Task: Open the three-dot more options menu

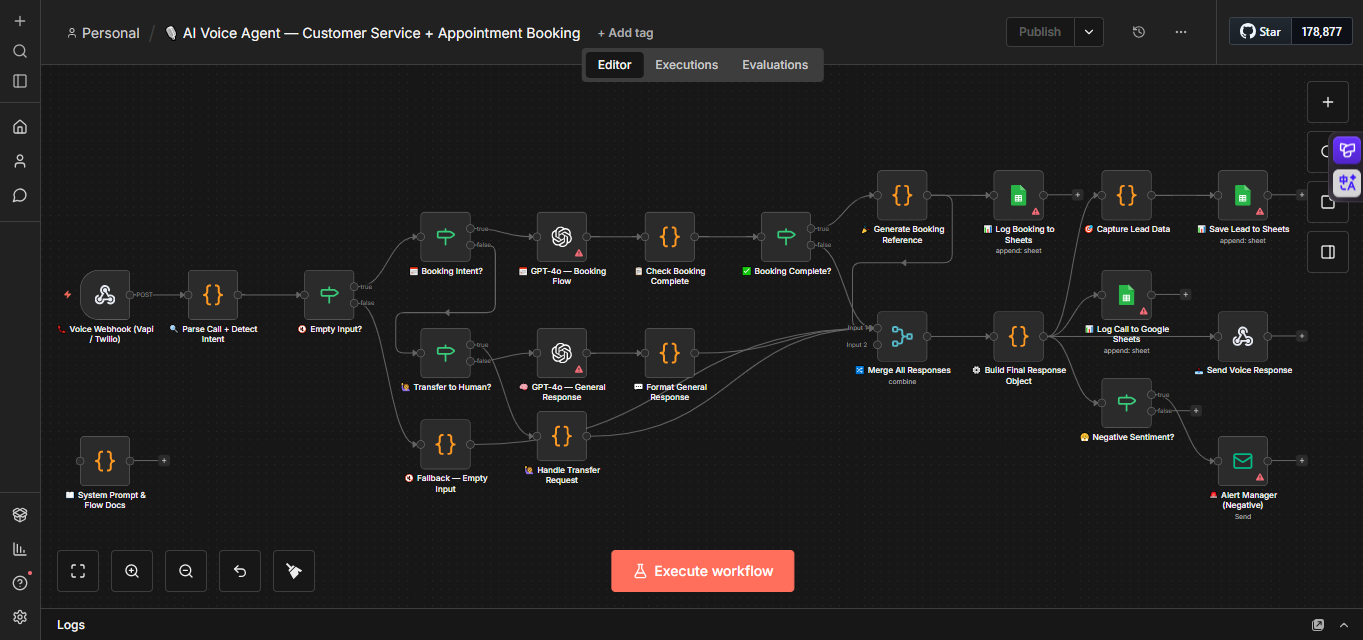Action: (x=1181, y=32)
